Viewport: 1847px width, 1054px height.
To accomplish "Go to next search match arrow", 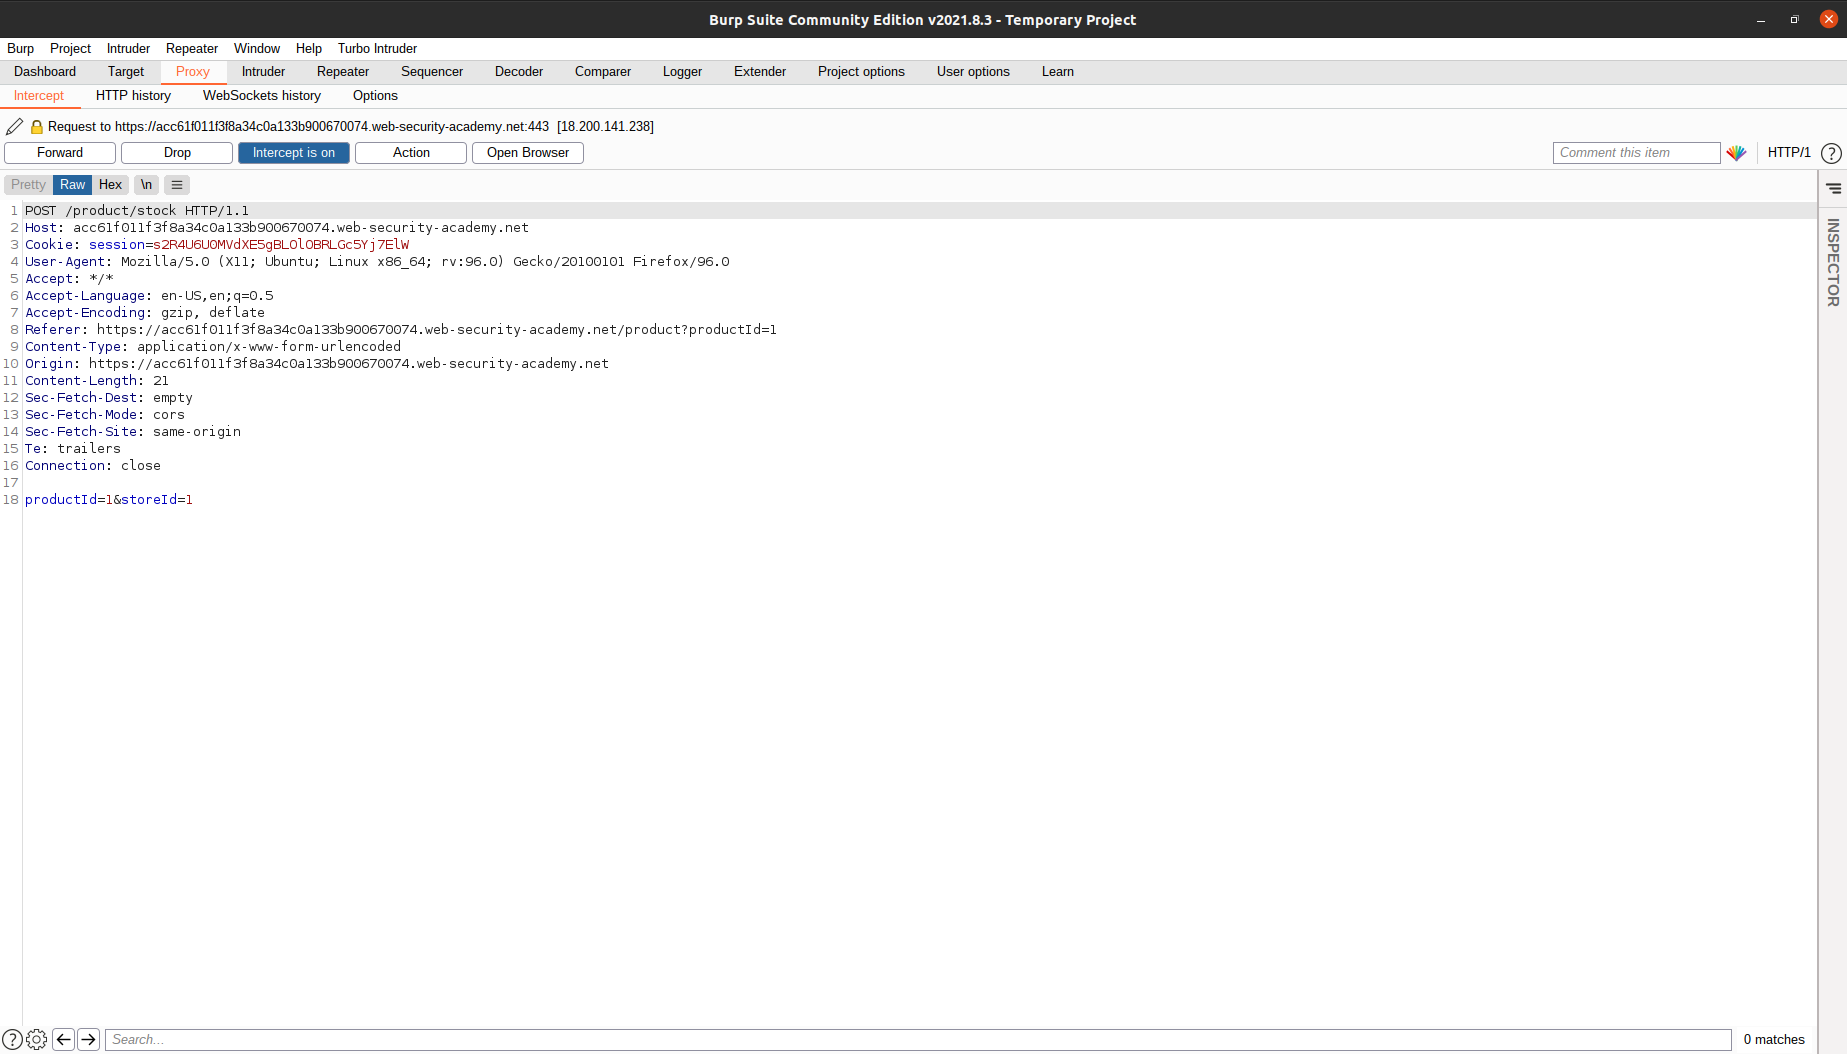I will point(88,1040).
